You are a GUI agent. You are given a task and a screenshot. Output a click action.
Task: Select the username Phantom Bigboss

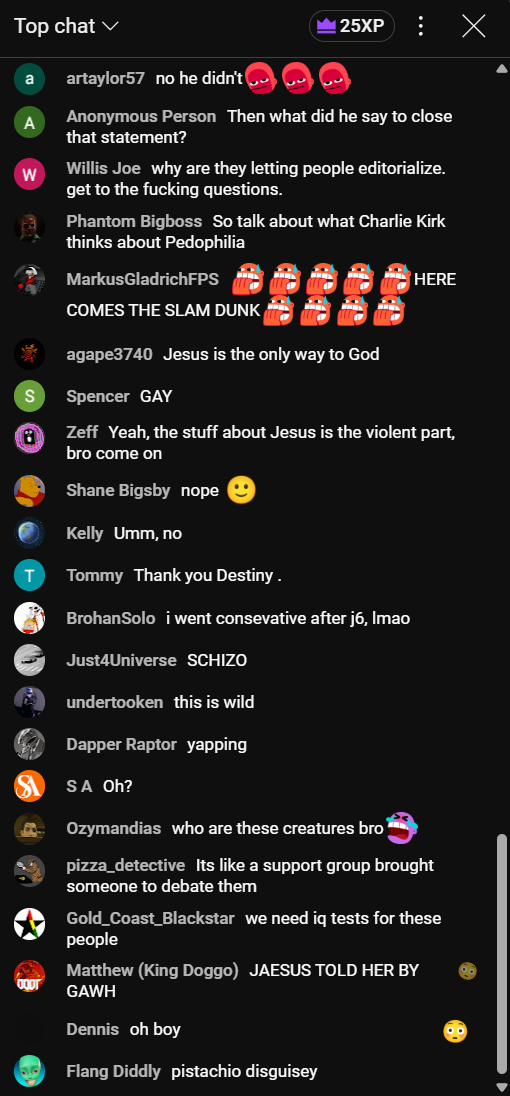(134, 221)
